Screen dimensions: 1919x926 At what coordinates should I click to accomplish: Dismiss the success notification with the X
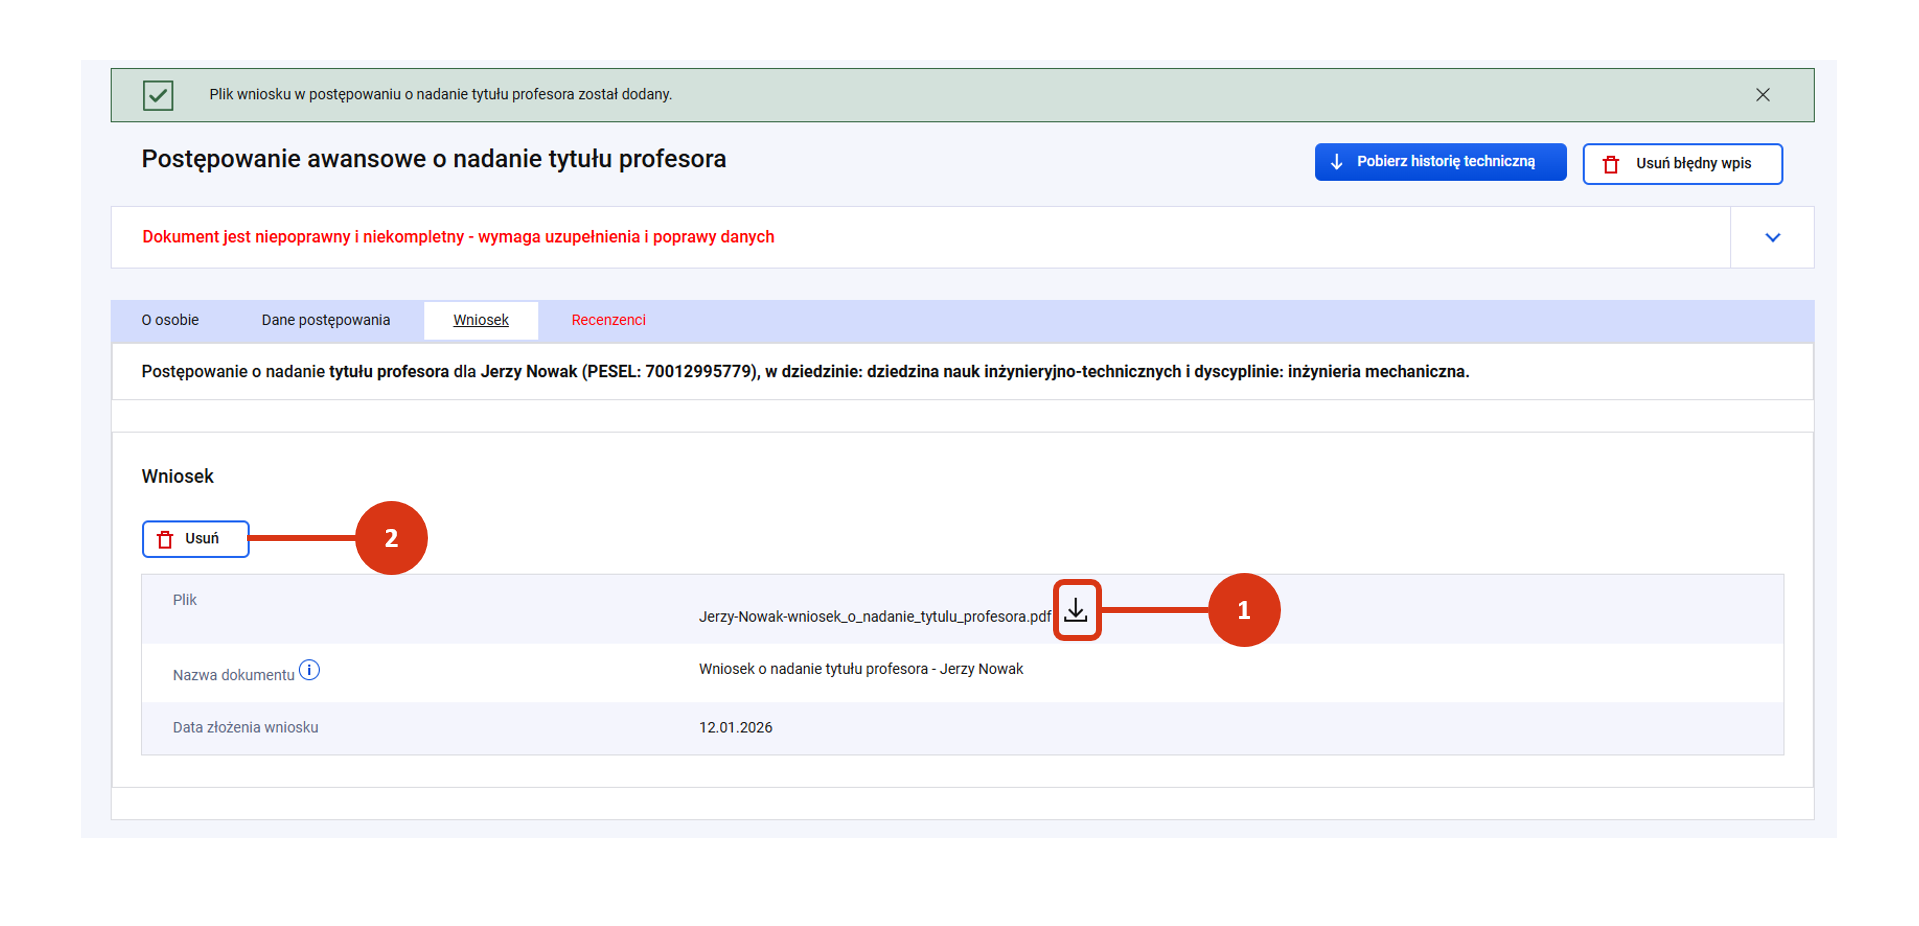pos(1762,95)
